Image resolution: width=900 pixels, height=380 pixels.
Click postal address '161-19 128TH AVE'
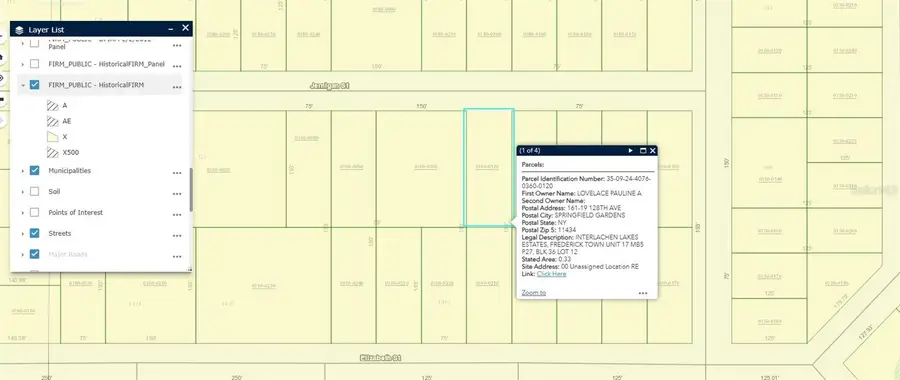[594, 208]
